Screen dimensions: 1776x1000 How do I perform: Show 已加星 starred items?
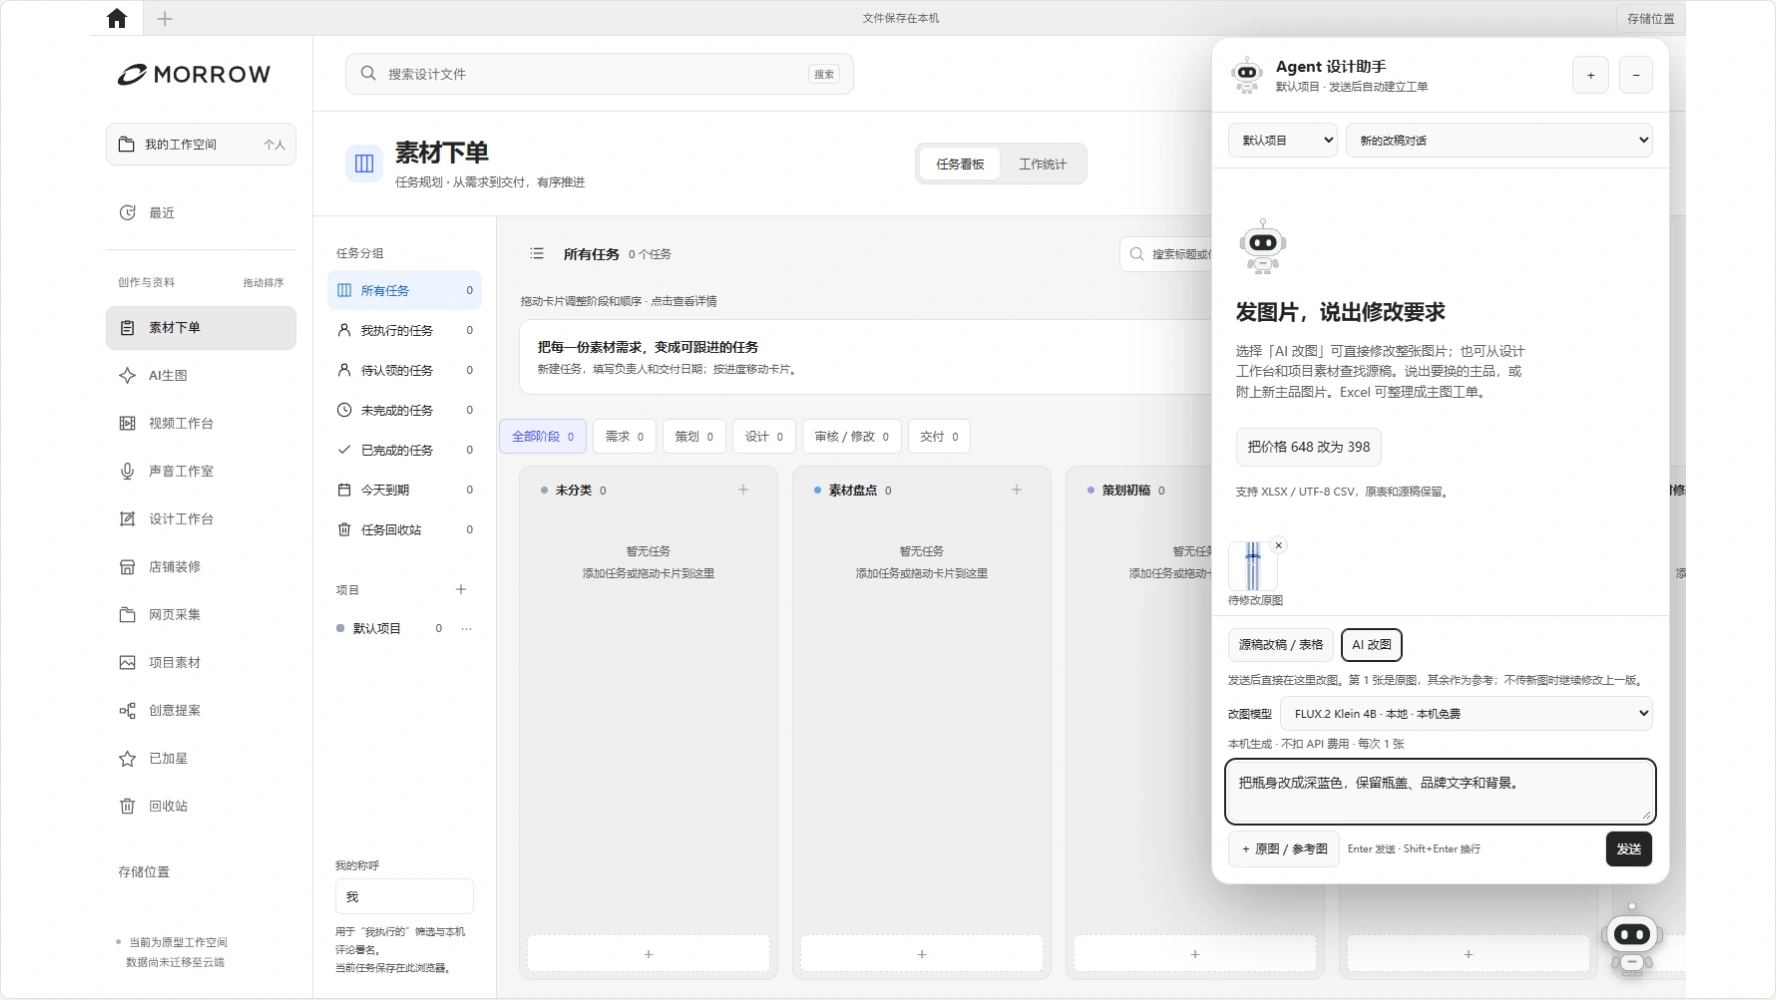coord(201,759)
